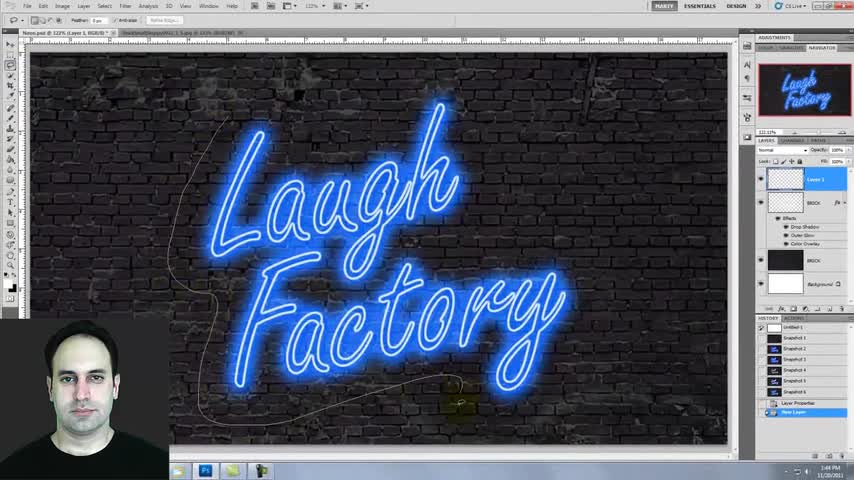Open the Screen Mode dropdown
This screenshot has height=480, width=854.
[362, 6]
